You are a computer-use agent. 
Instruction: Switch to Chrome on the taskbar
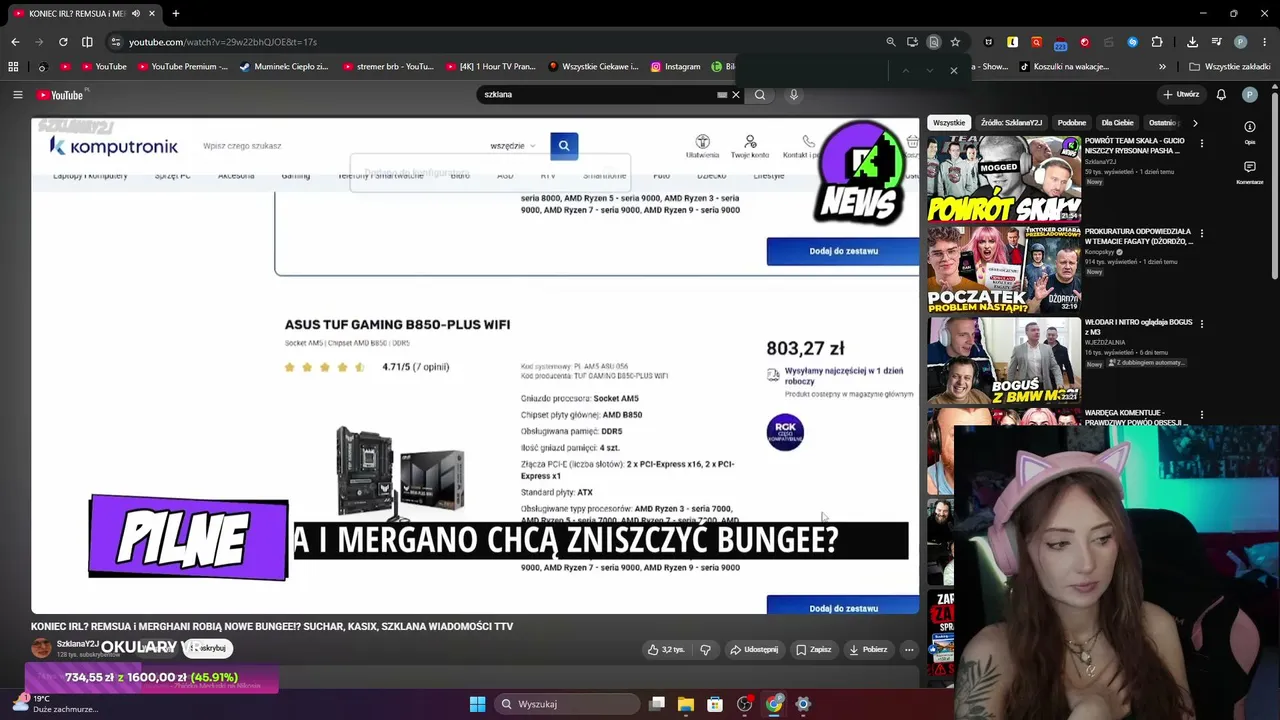click(773, 704)
